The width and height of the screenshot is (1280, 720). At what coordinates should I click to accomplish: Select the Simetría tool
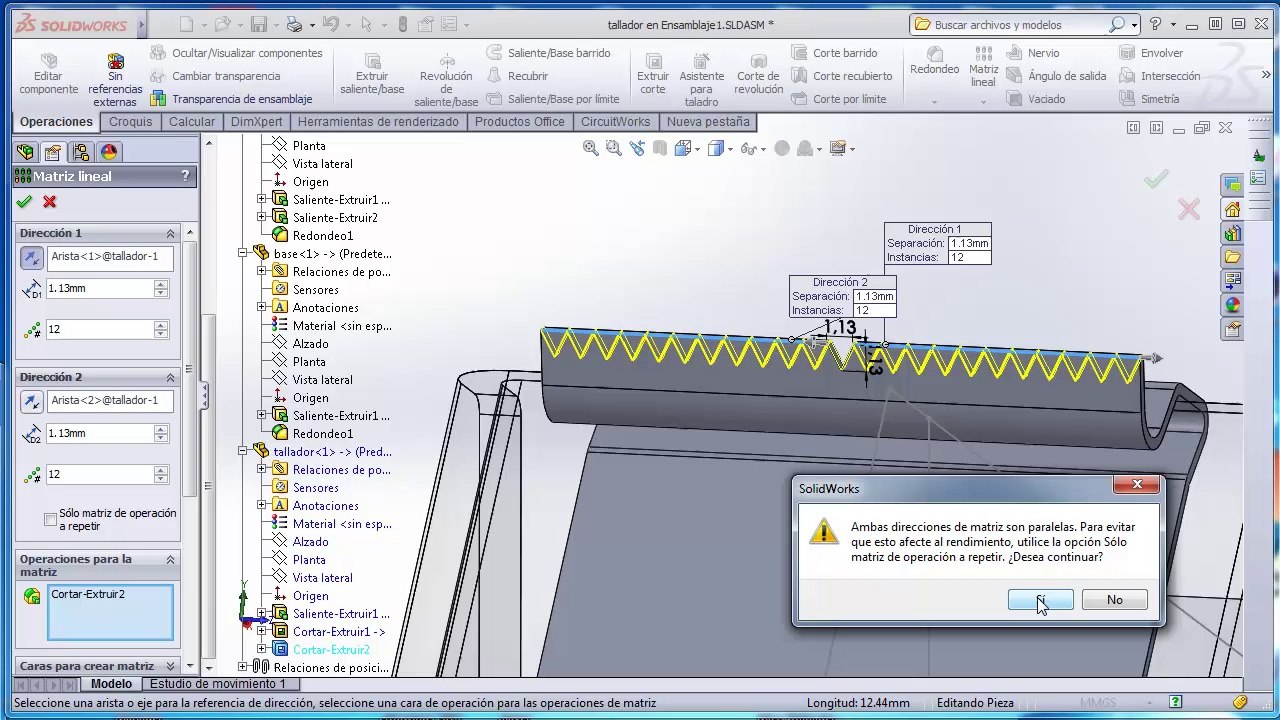(x=1149, y=99)
